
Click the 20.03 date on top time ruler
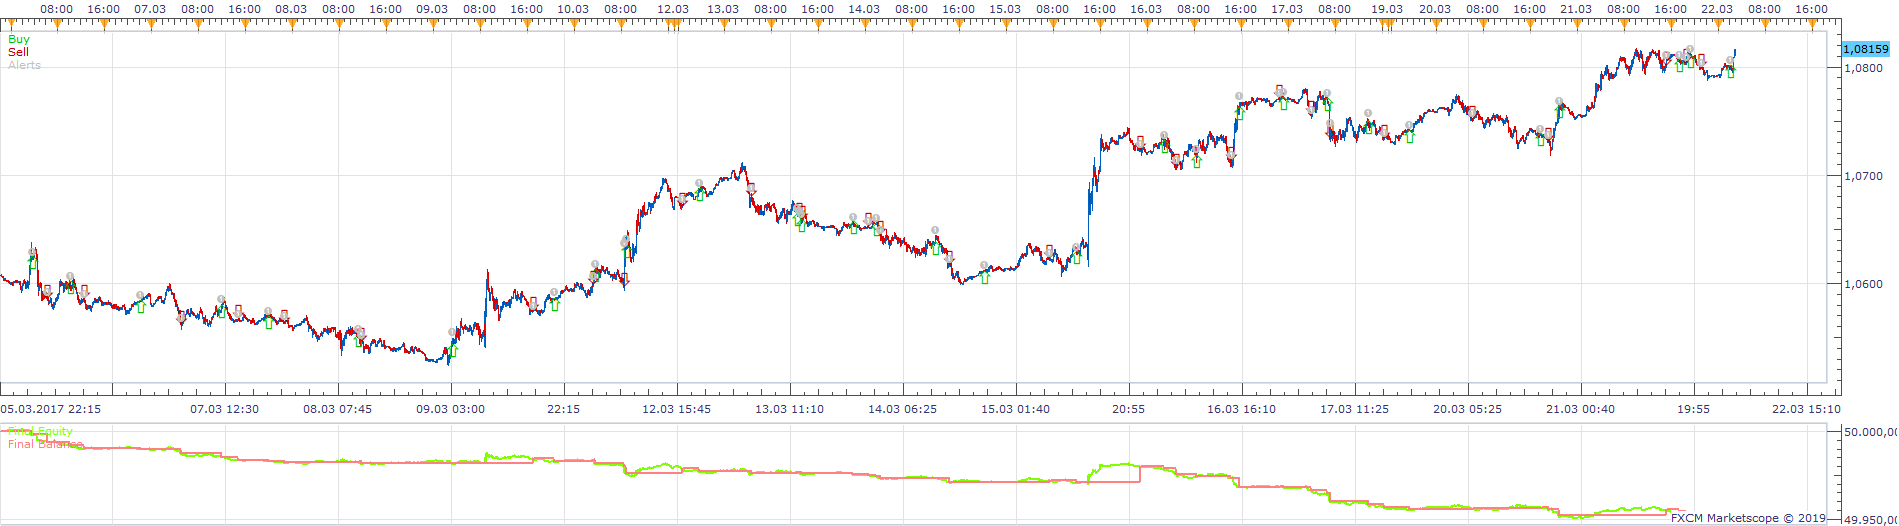coord(1435,9)
